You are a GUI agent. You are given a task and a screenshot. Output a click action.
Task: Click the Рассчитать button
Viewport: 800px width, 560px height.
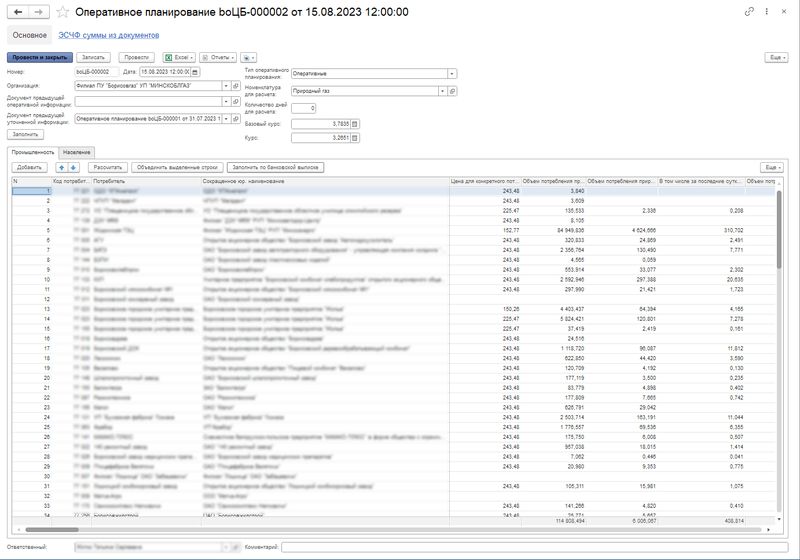pos(108,167)
